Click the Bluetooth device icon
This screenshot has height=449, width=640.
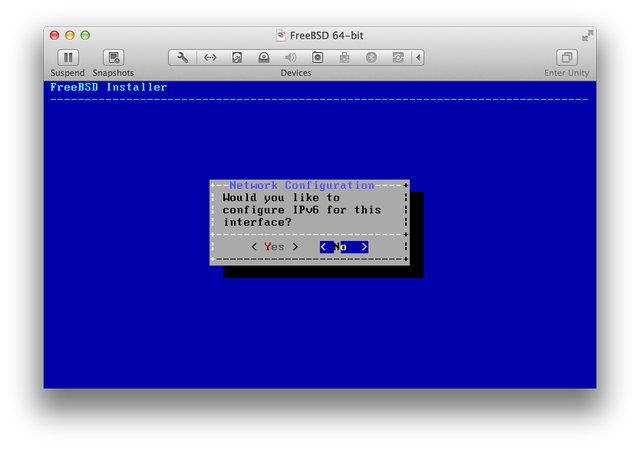[x=371, y=58]
